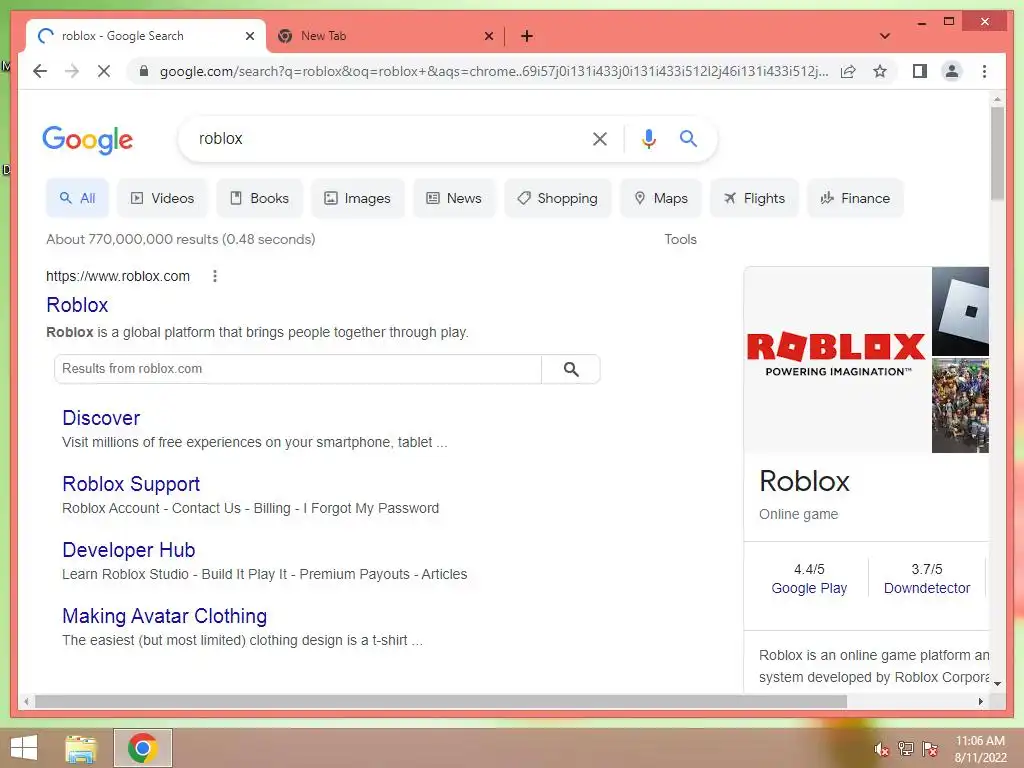The image size is (1024, 768).
Task: Open the Chrome profile avatar
Action: tap(952, 71)
